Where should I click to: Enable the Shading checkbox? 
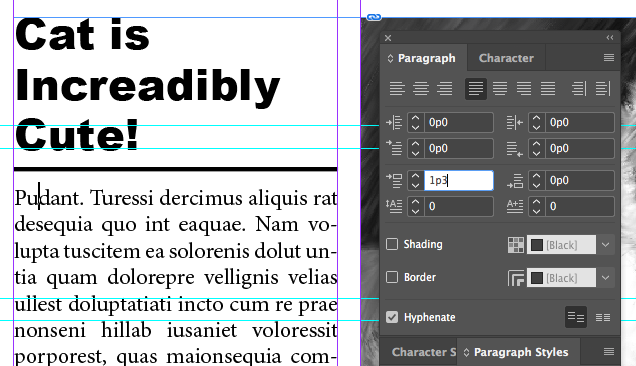point(392,244)
